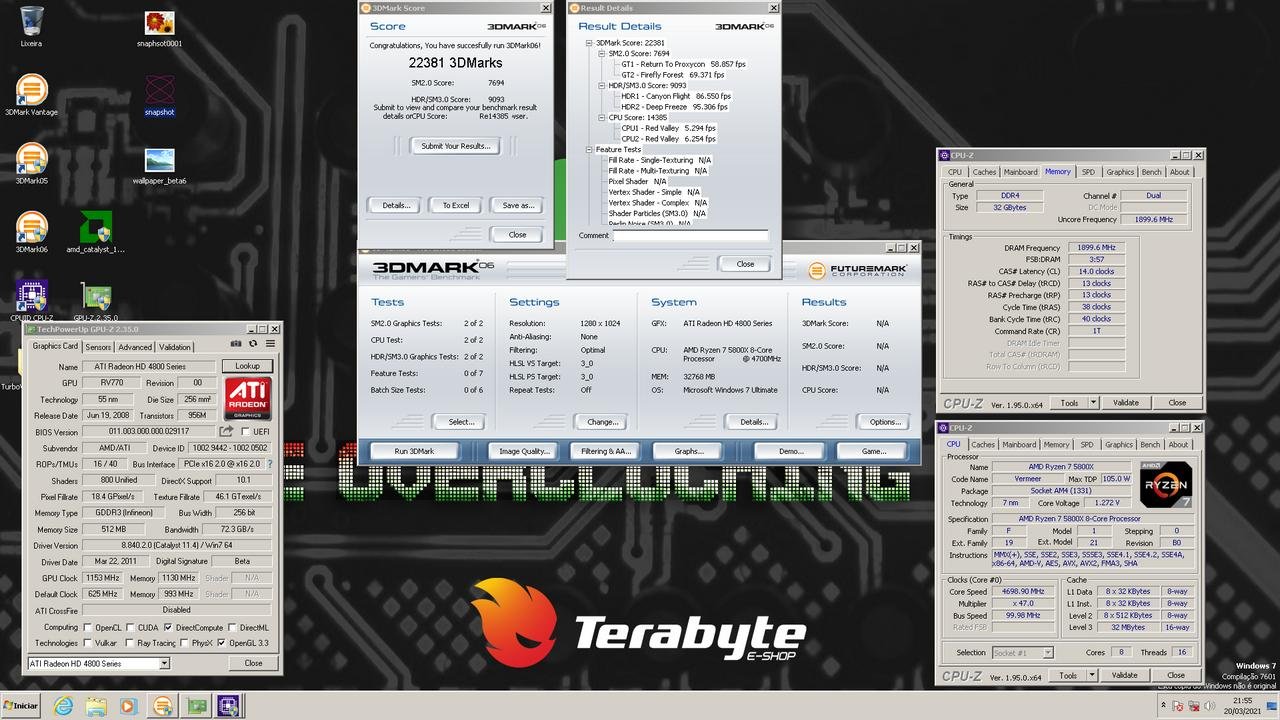
Task: Click the Bus Interface question mark icon
Action: tap(269, 464)
